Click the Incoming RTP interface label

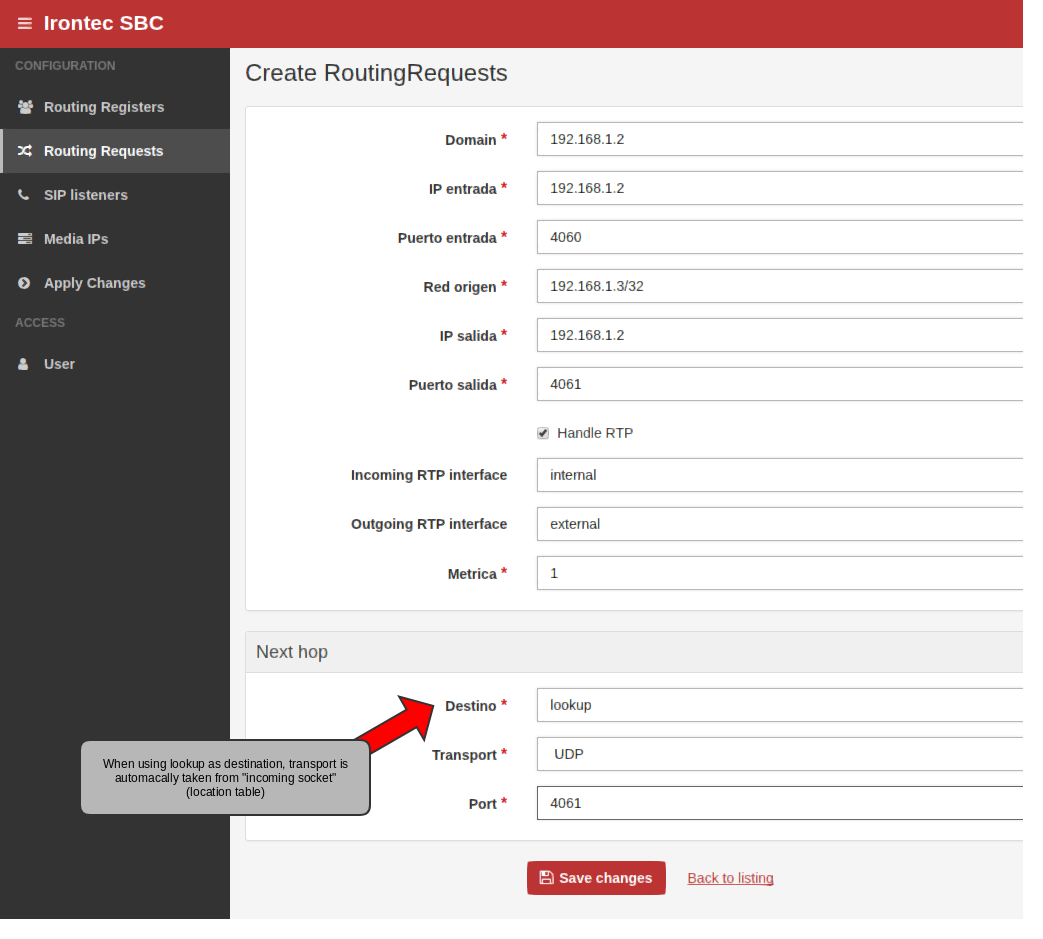click(429, 475)
